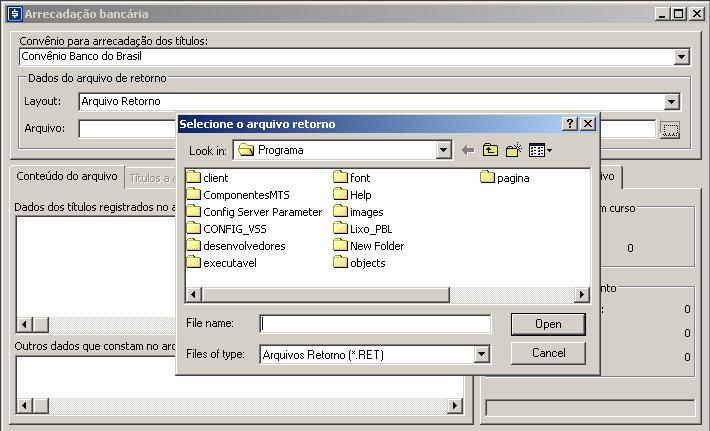Expand the Files of type dropdown

click(482, 354)
